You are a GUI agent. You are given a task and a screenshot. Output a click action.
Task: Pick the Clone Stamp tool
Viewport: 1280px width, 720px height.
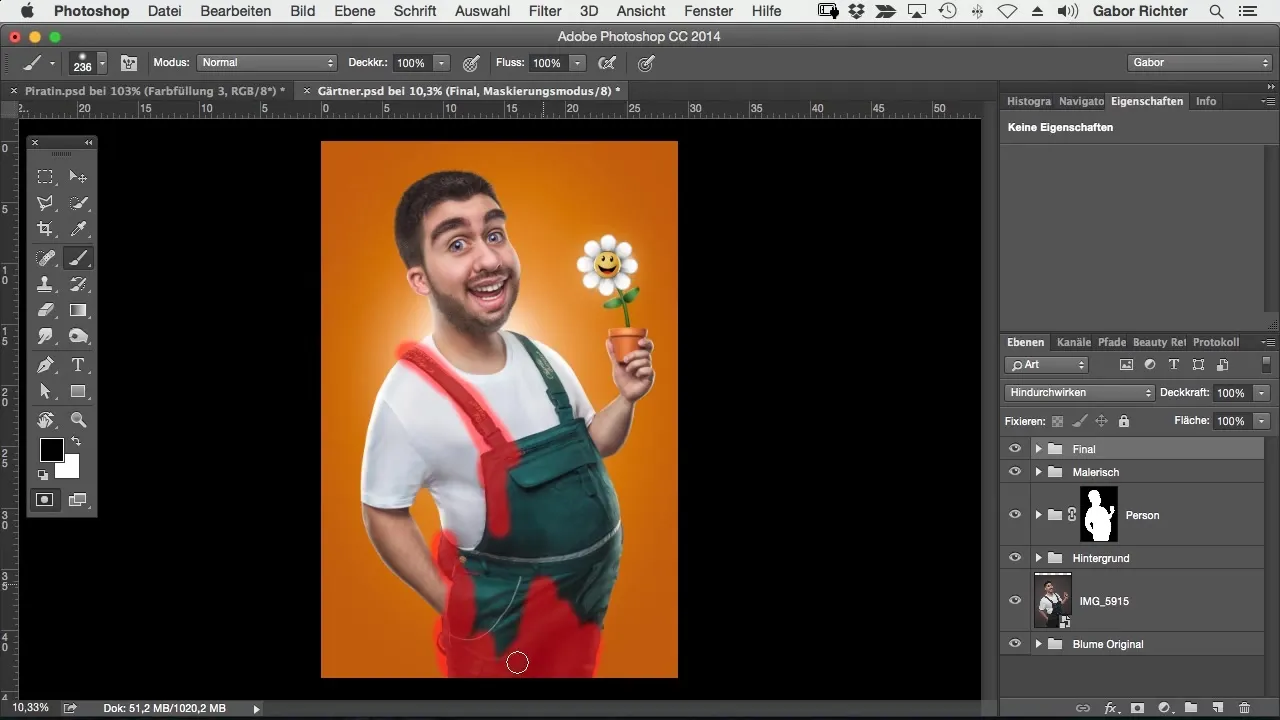(x=45, y=284)
